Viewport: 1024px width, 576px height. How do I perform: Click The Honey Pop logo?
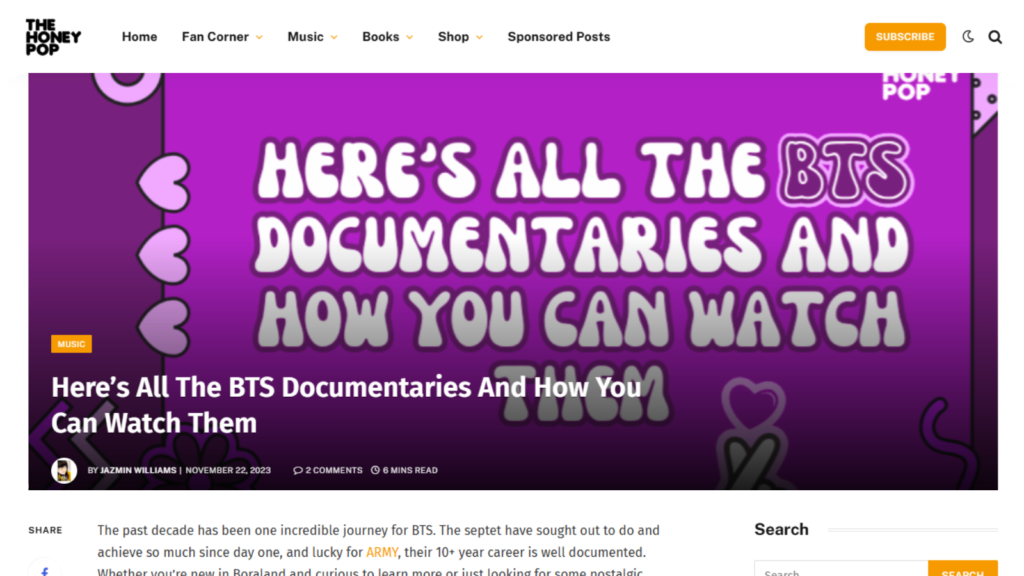point(54,37)
